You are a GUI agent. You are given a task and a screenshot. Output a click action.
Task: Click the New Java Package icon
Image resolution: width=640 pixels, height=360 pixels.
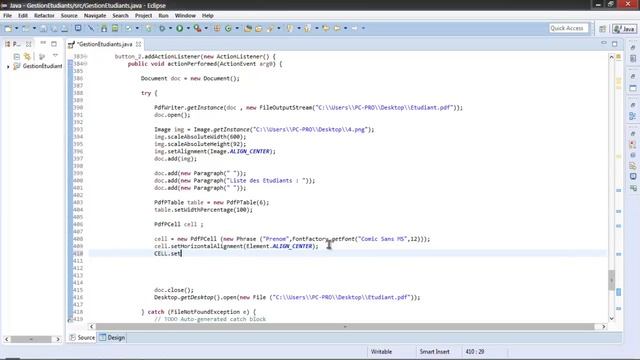[x=217, y=28]
